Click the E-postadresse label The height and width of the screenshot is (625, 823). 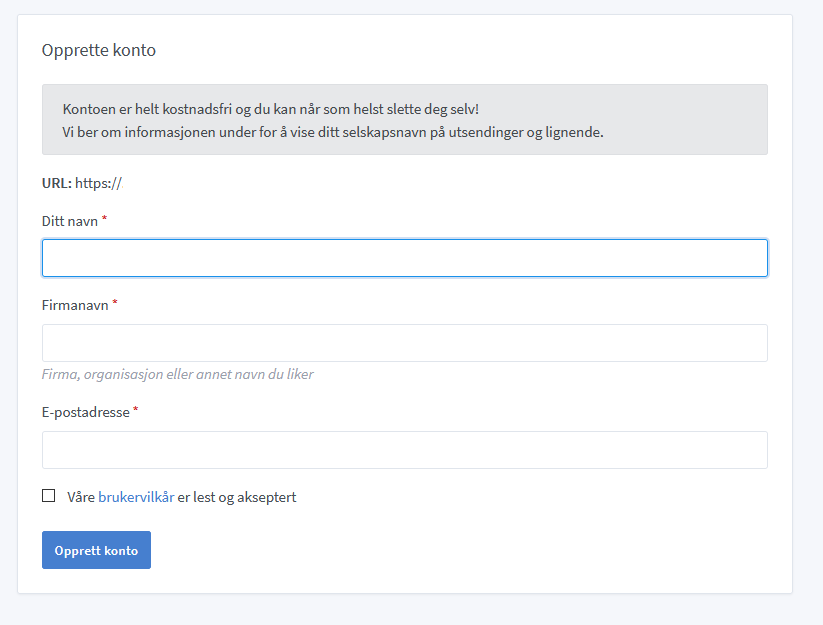coord(86,412)
